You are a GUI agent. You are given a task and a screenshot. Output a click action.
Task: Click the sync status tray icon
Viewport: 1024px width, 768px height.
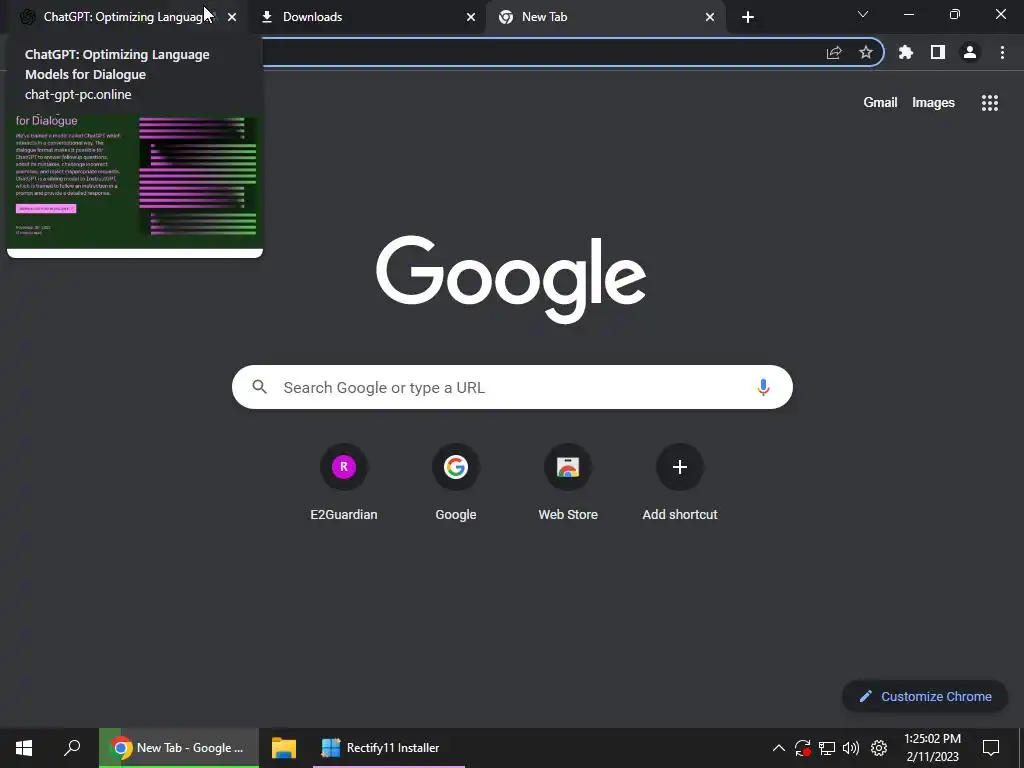click(x=803, y=748)
